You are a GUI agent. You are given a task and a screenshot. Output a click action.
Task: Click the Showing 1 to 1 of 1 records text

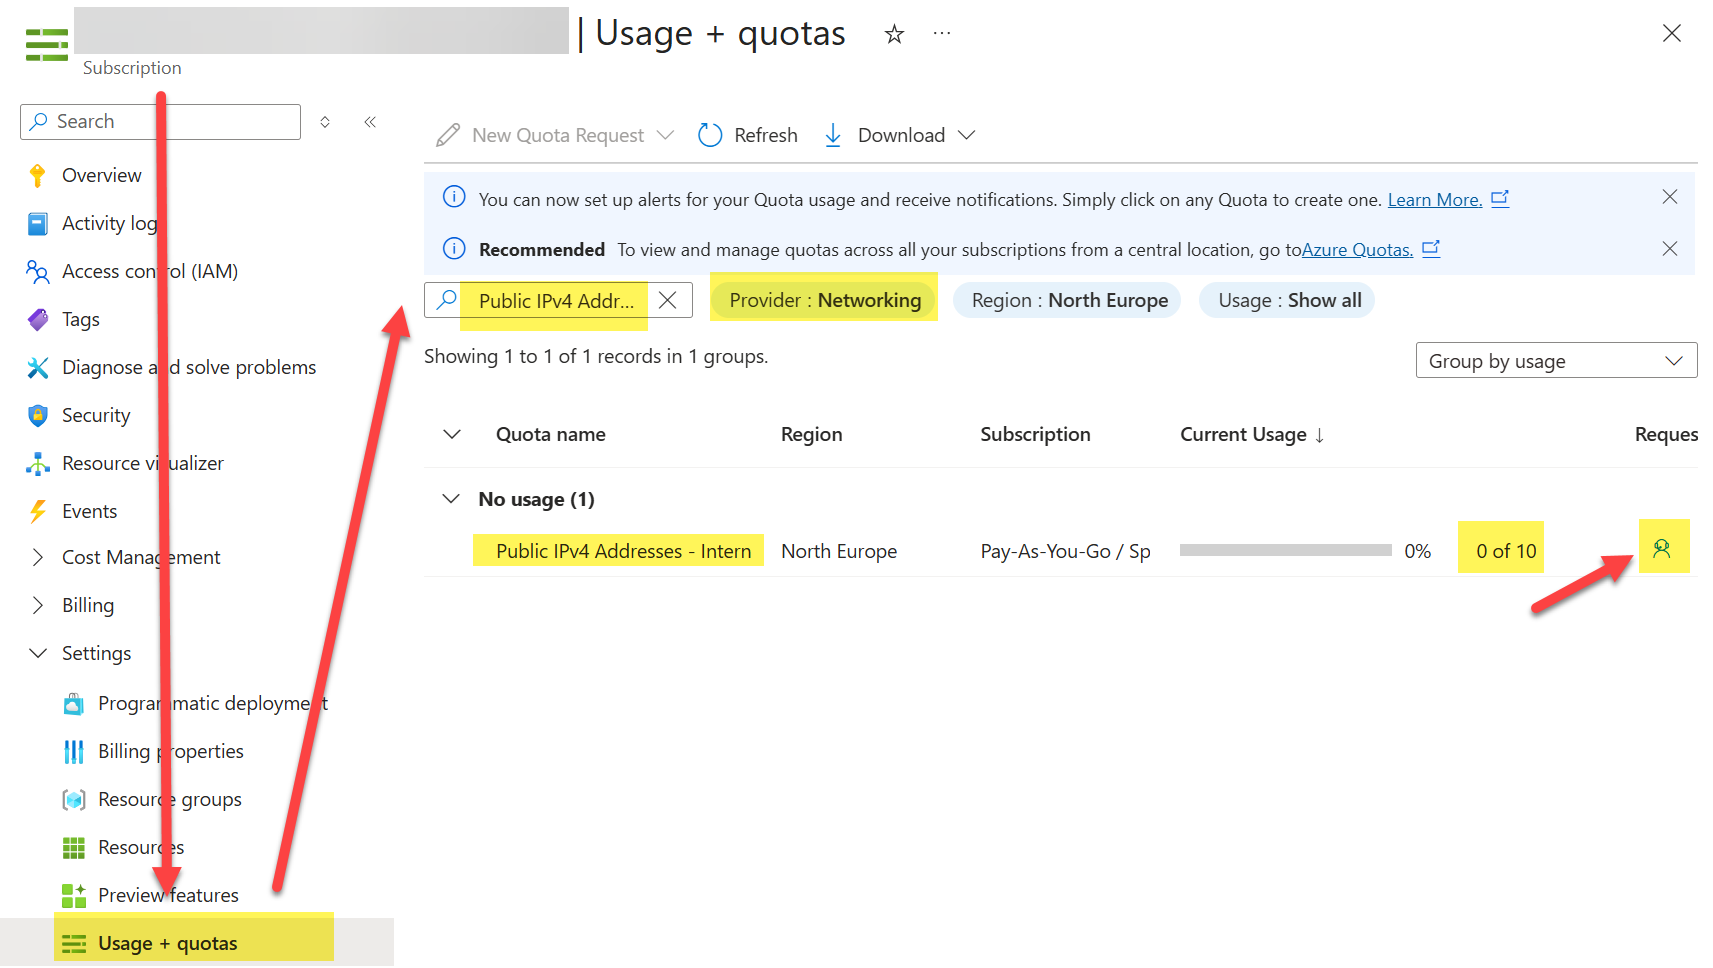click(596, 357)
